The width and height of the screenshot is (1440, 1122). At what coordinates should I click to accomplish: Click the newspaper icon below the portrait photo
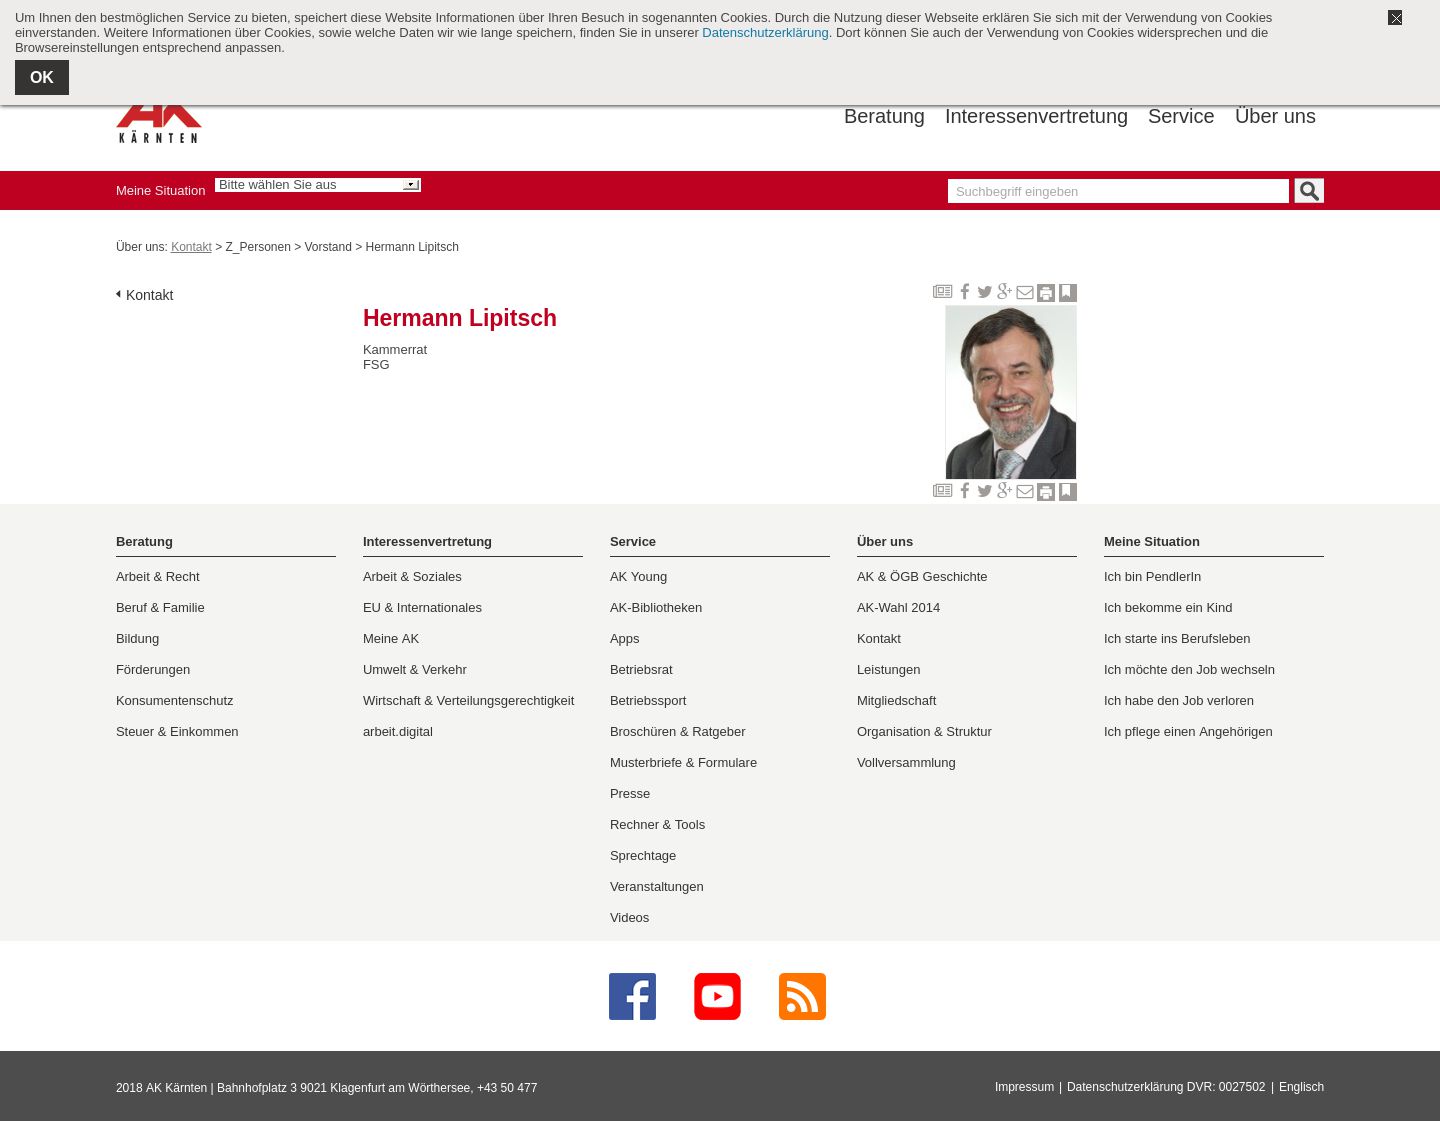click(x=942, y=491)
